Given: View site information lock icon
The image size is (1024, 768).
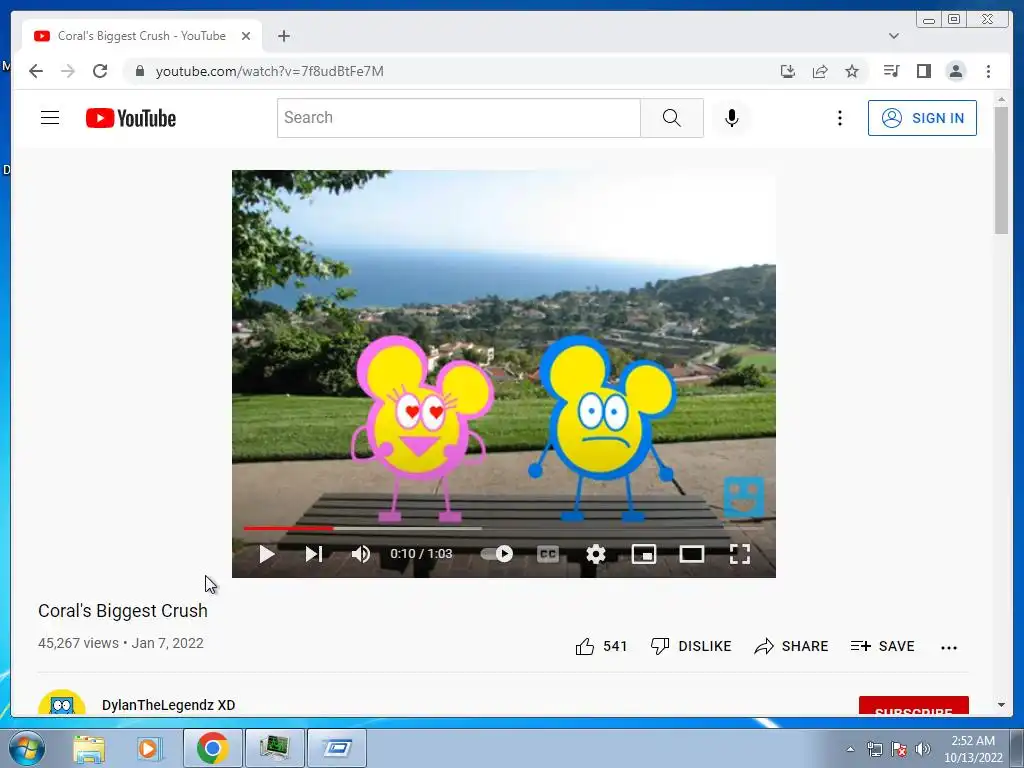Looking at the screenshot, I should [139, 71].
